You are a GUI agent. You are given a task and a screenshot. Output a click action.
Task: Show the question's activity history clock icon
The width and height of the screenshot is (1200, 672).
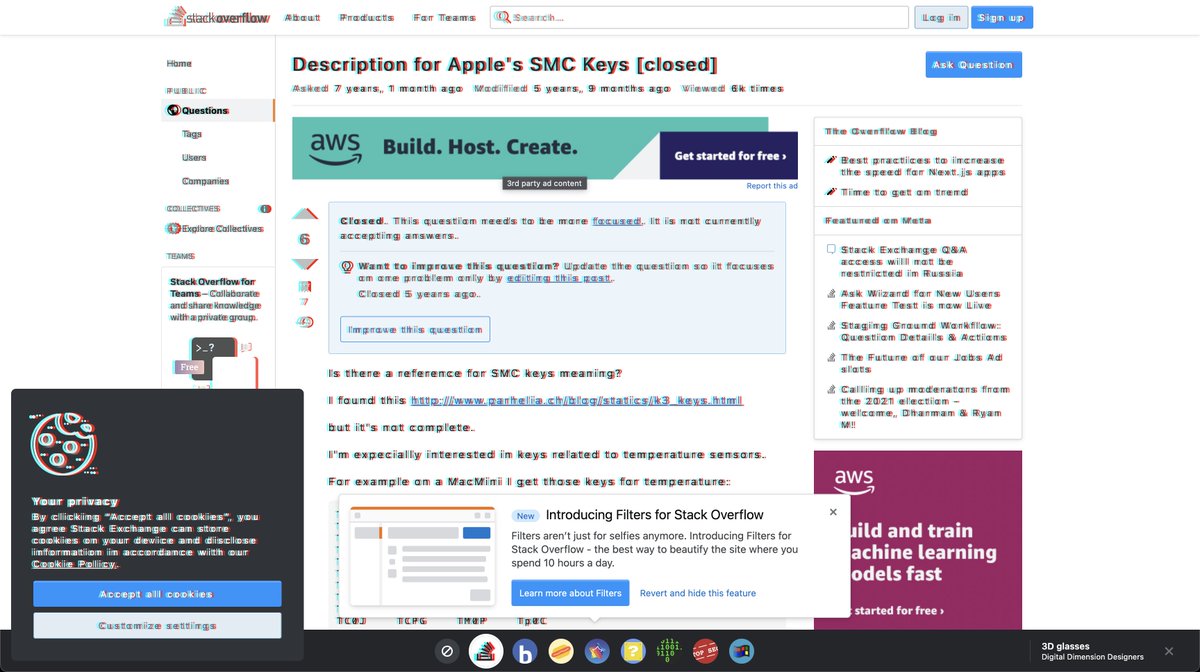[x=305, y=322]
